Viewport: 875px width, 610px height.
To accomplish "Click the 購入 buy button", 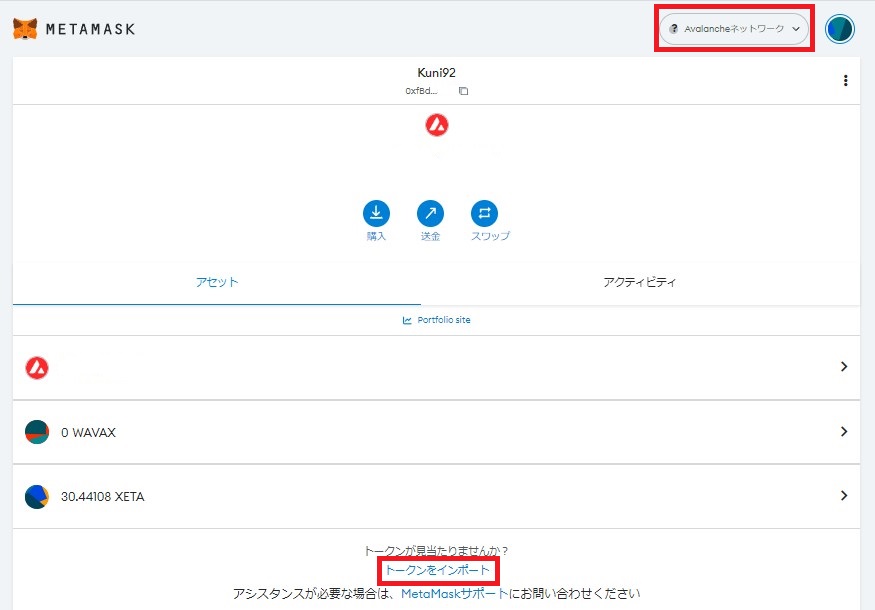I will point(376,221).
